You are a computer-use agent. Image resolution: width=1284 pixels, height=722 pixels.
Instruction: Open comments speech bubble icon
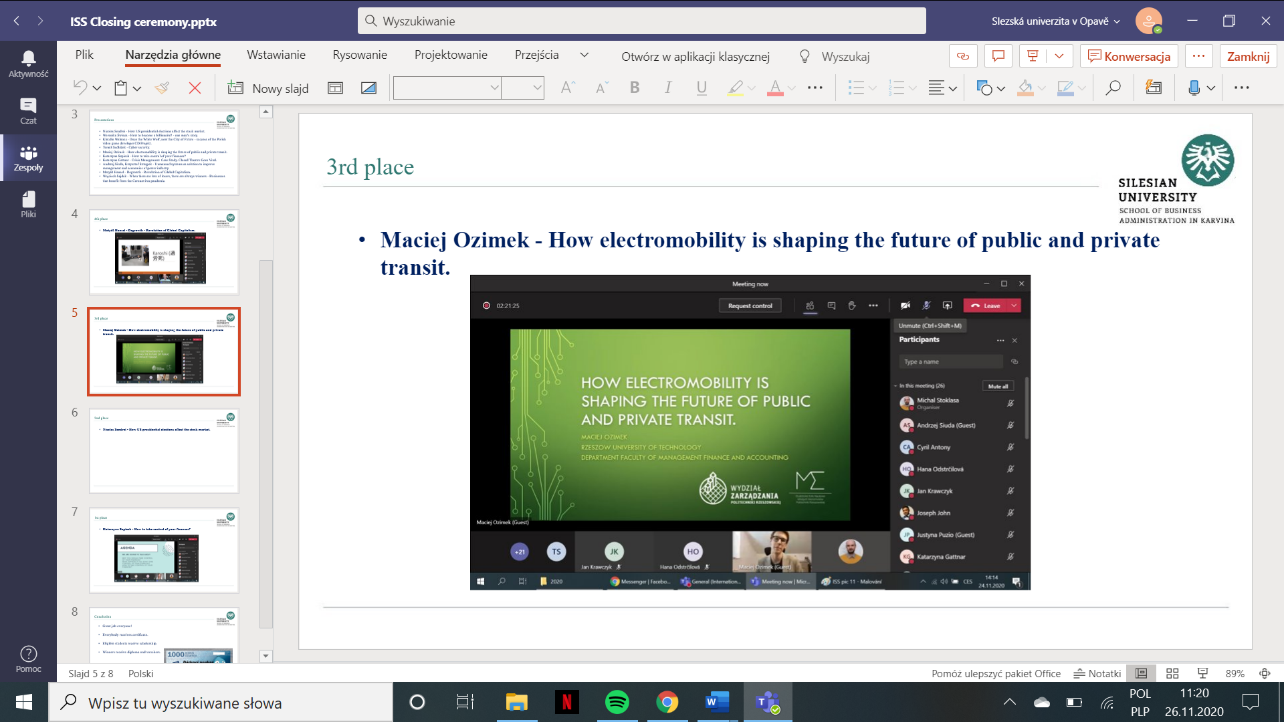point(998,56)
